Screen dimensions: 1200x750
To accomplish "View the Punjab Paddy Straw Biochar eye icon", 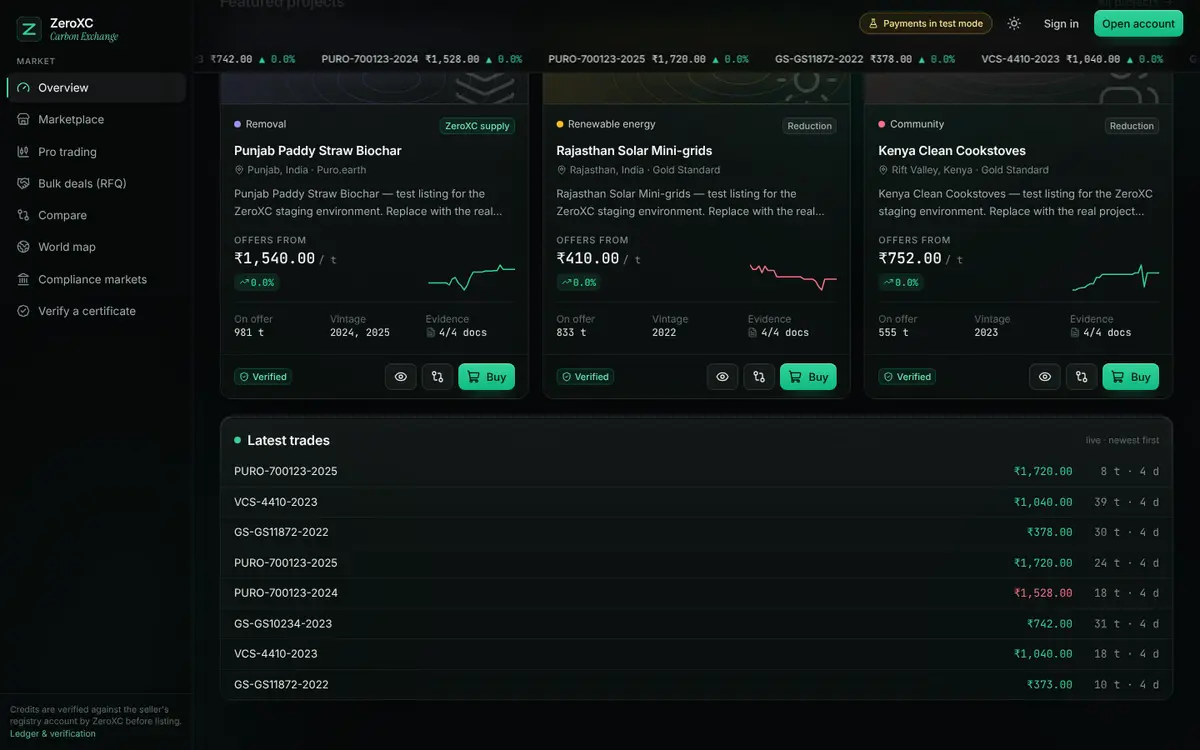I will 401,377.
